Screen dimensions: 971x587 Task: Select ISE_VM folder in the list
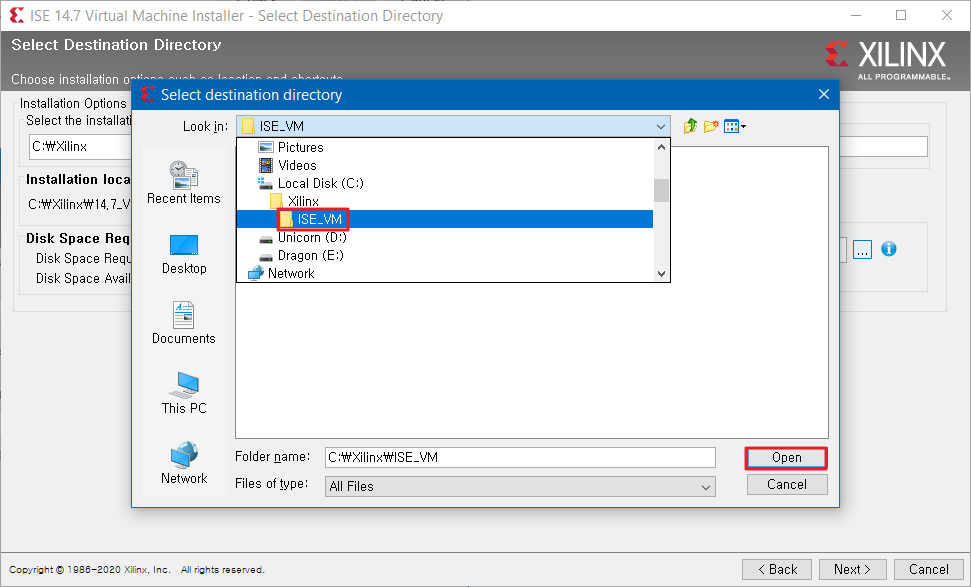tap(445, 219)
